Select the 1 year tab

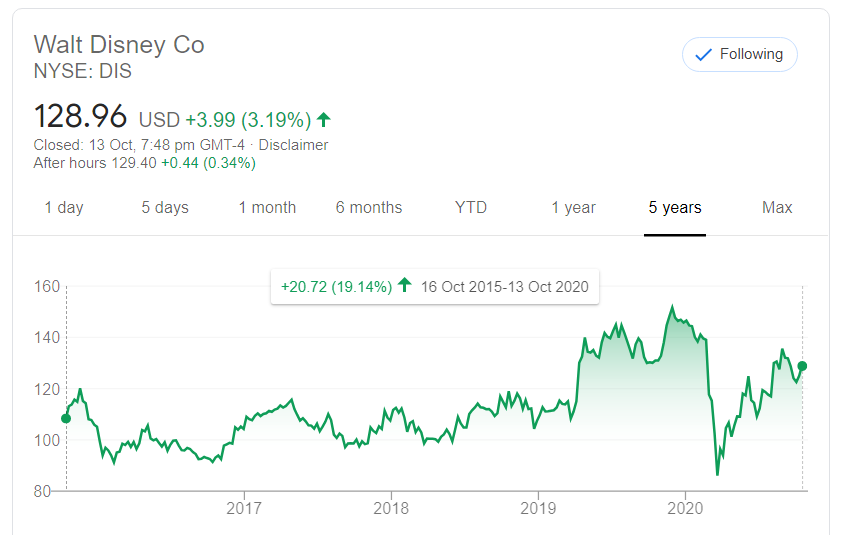573,208
